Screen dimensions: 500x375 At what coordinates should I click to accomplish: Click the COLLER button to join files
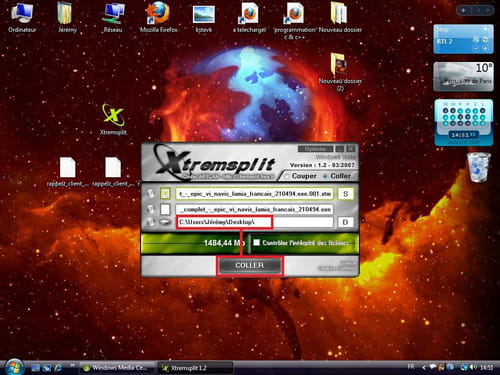point(249,265)
